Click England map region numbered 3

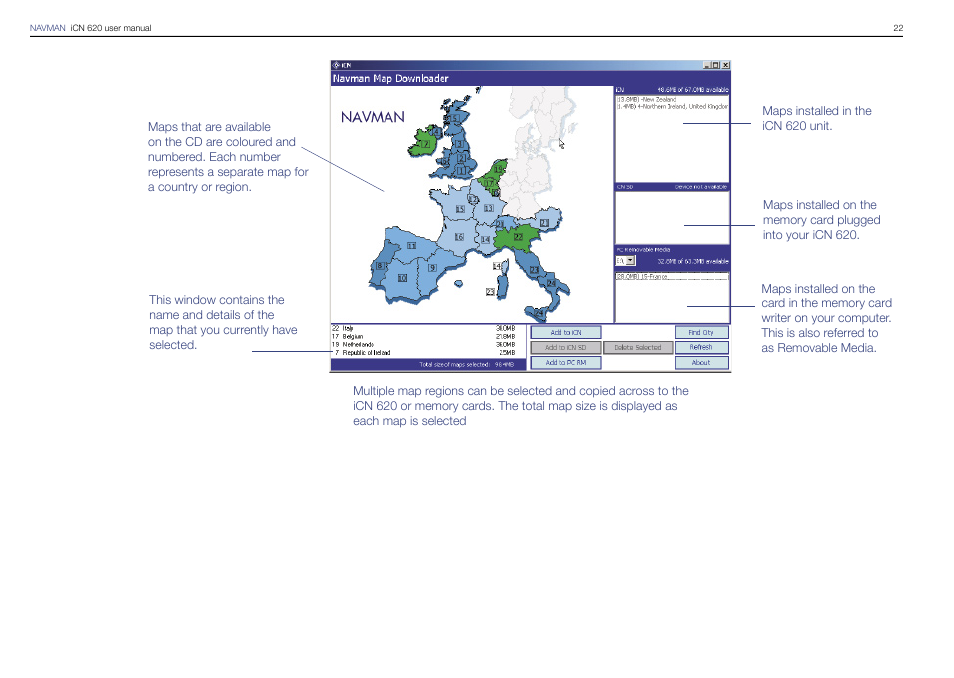point(459,144)
